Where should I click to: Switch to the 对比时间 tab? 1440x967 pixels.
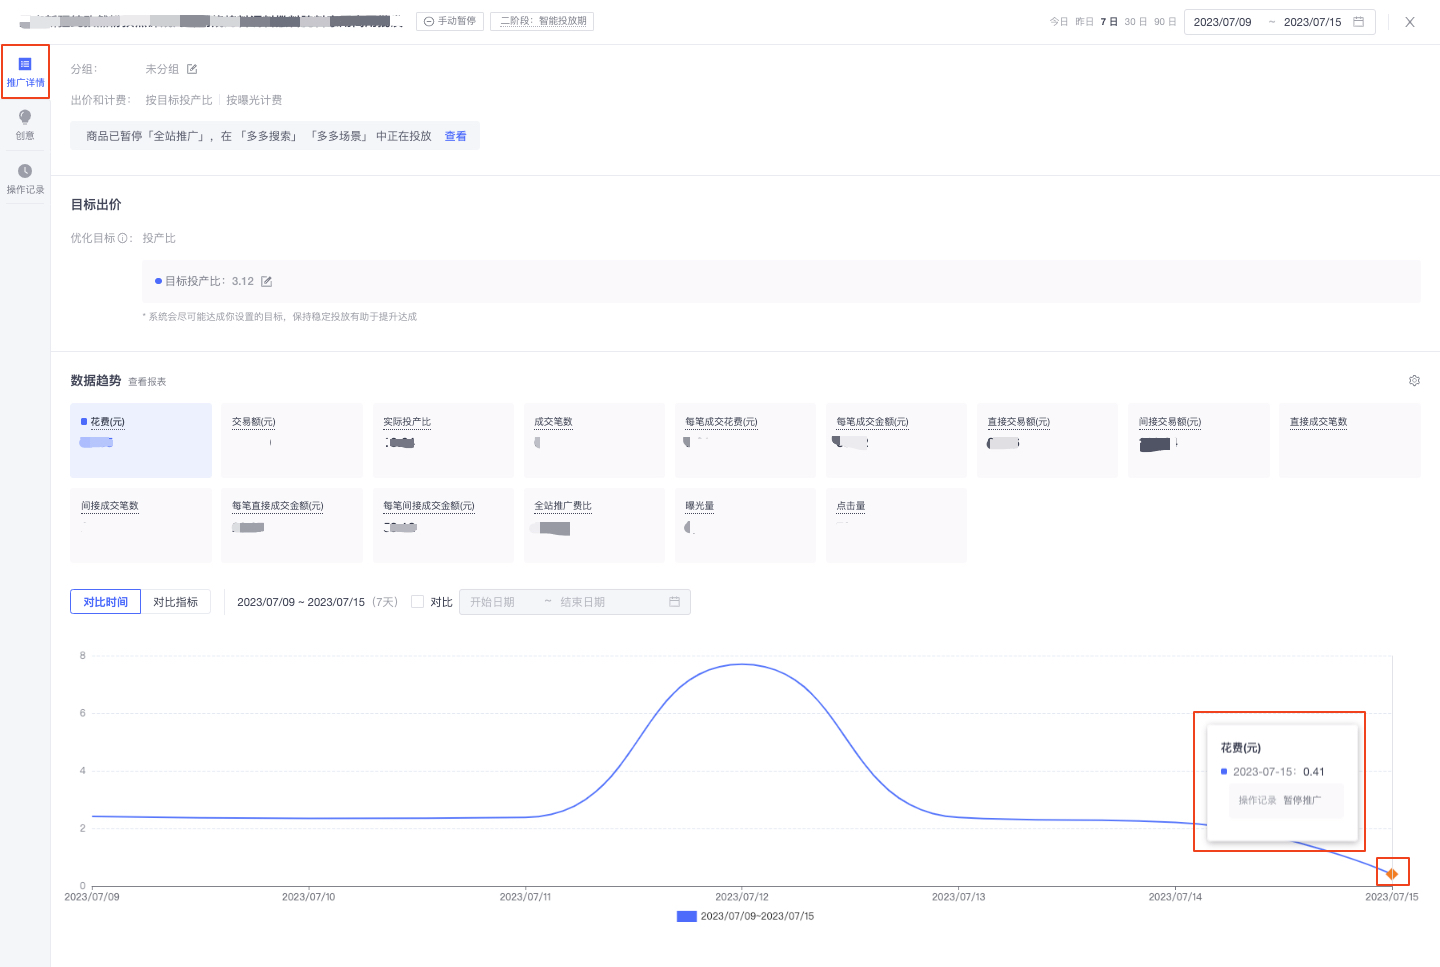click(x=105, y=602)
